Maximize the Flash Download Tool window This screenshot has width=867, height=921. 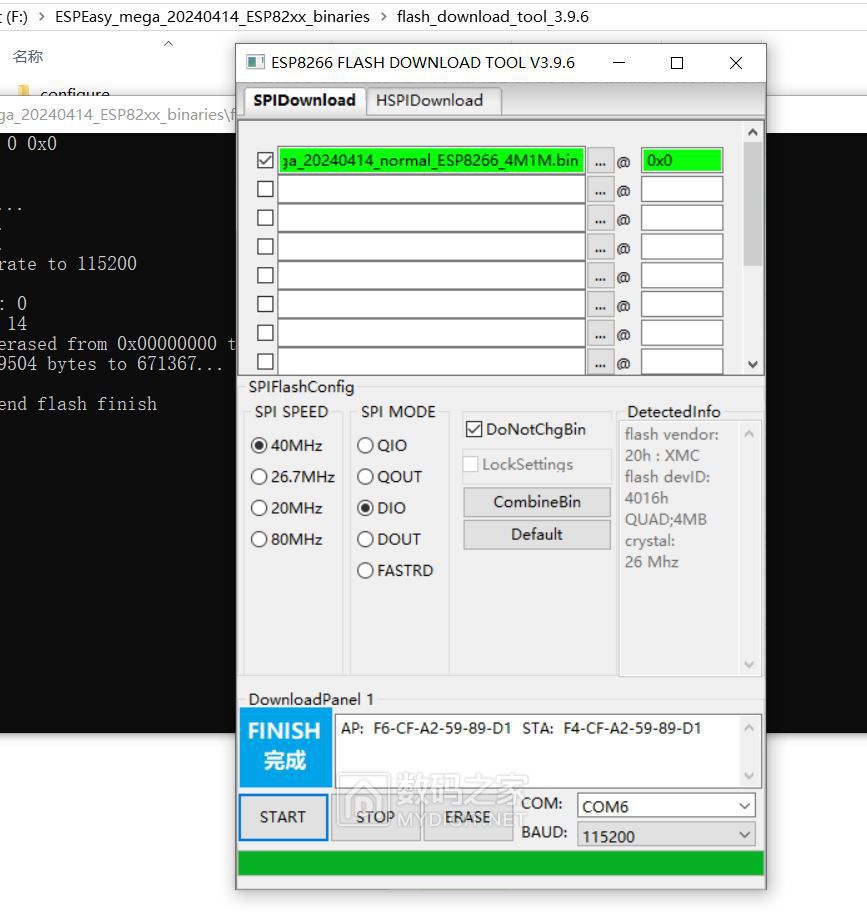pyautogui.click(x=677, y=63)
